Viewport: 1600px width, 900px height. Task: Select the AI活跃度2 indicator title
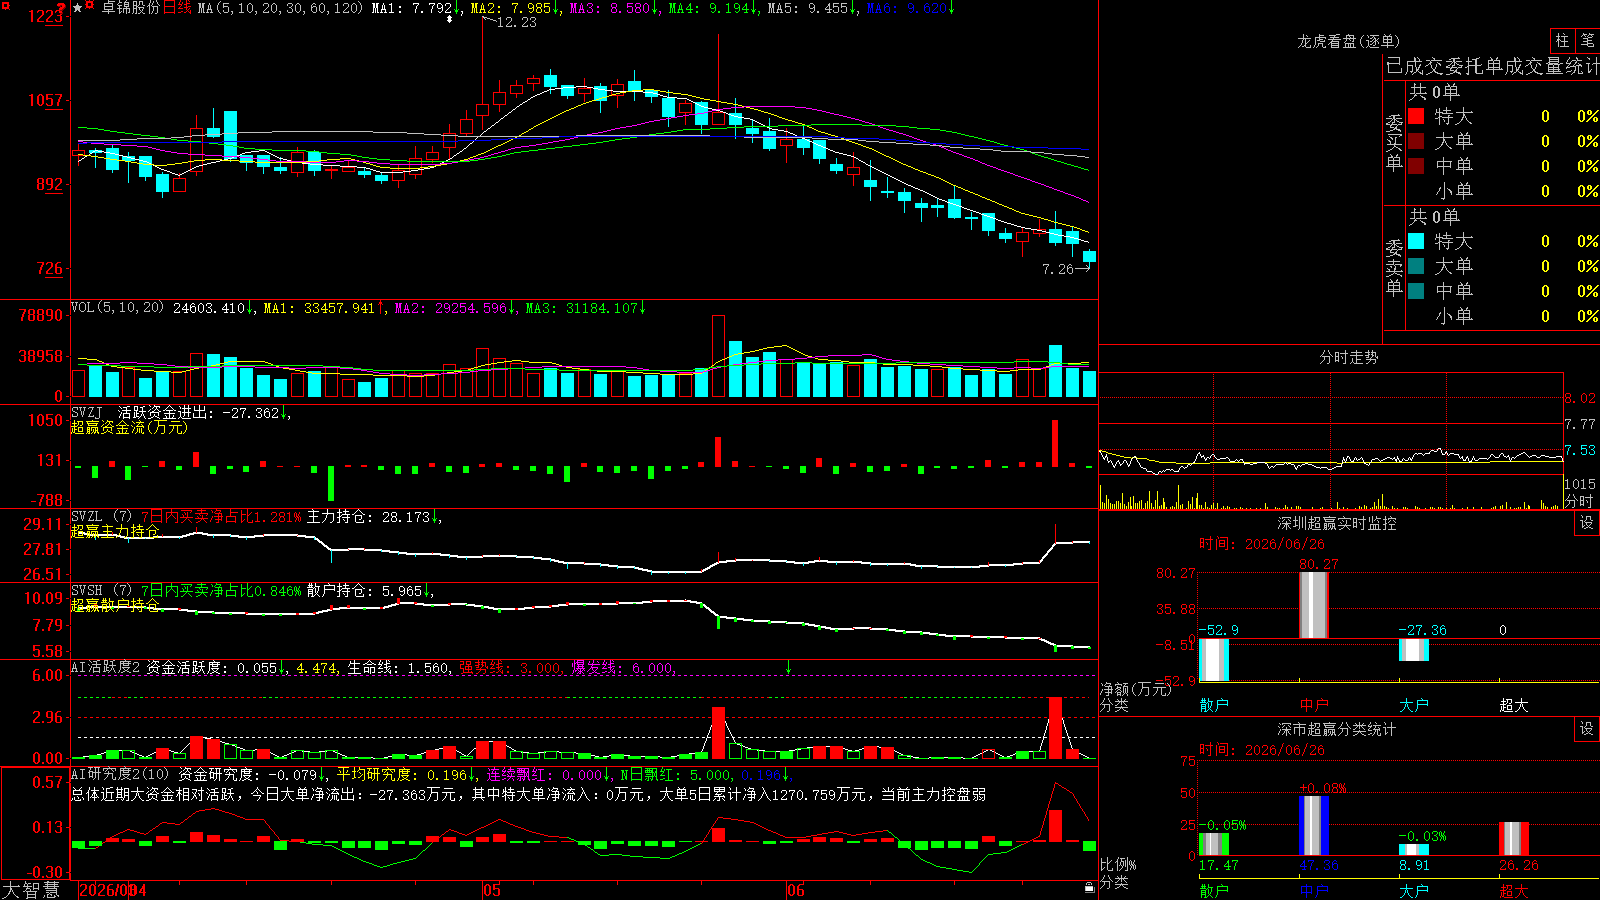[x=106, y=667]
